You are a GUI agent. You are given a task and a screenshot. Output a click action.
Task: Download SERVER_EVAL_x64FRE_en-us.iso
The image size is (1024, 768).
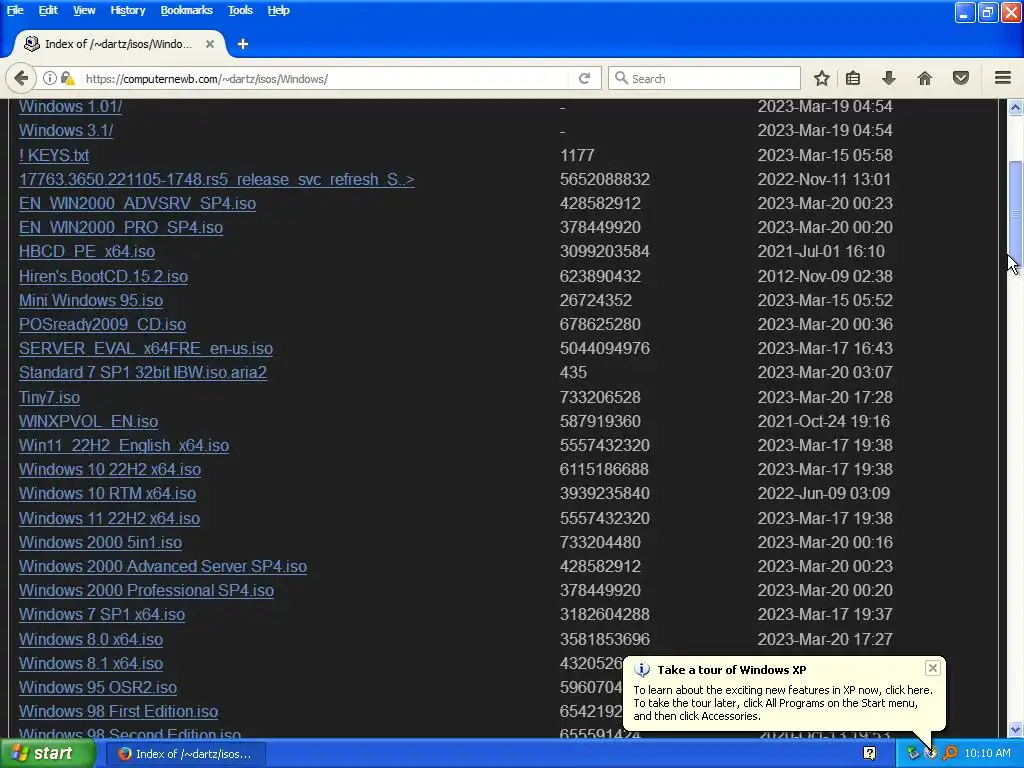point(146,349)
